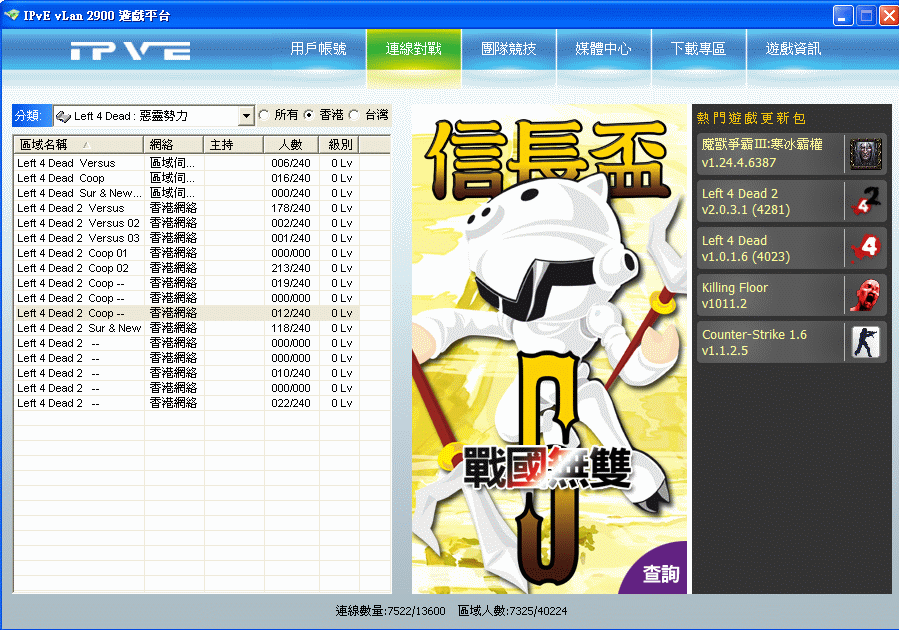899x630 pixels.
Task: Click 連線數量:7522/13600 status text
Action: [x=390, y=611]
